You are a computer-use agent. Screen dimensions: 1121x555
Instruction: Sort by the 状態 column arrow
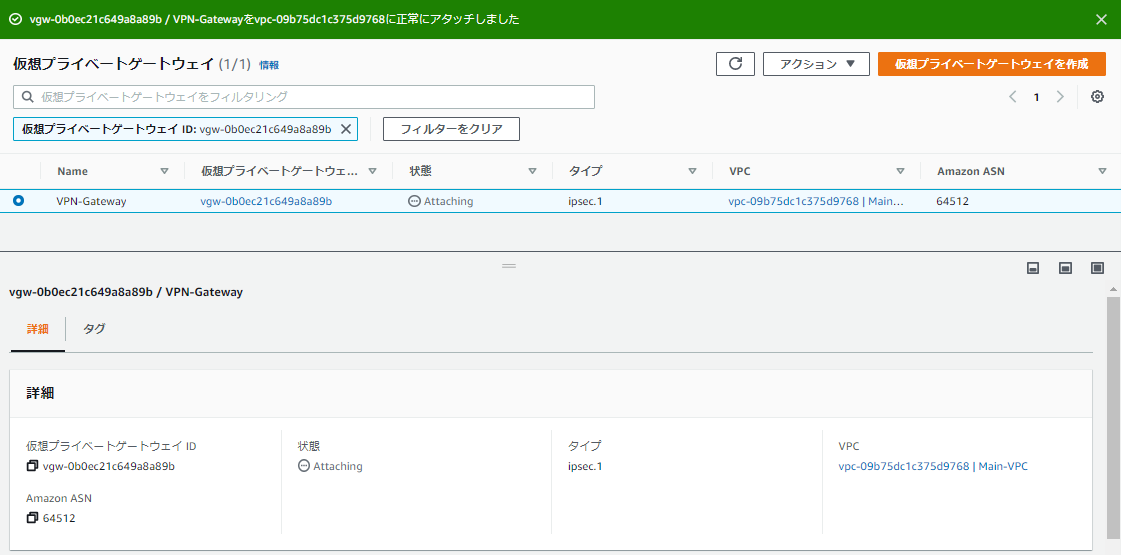(532, 171)
